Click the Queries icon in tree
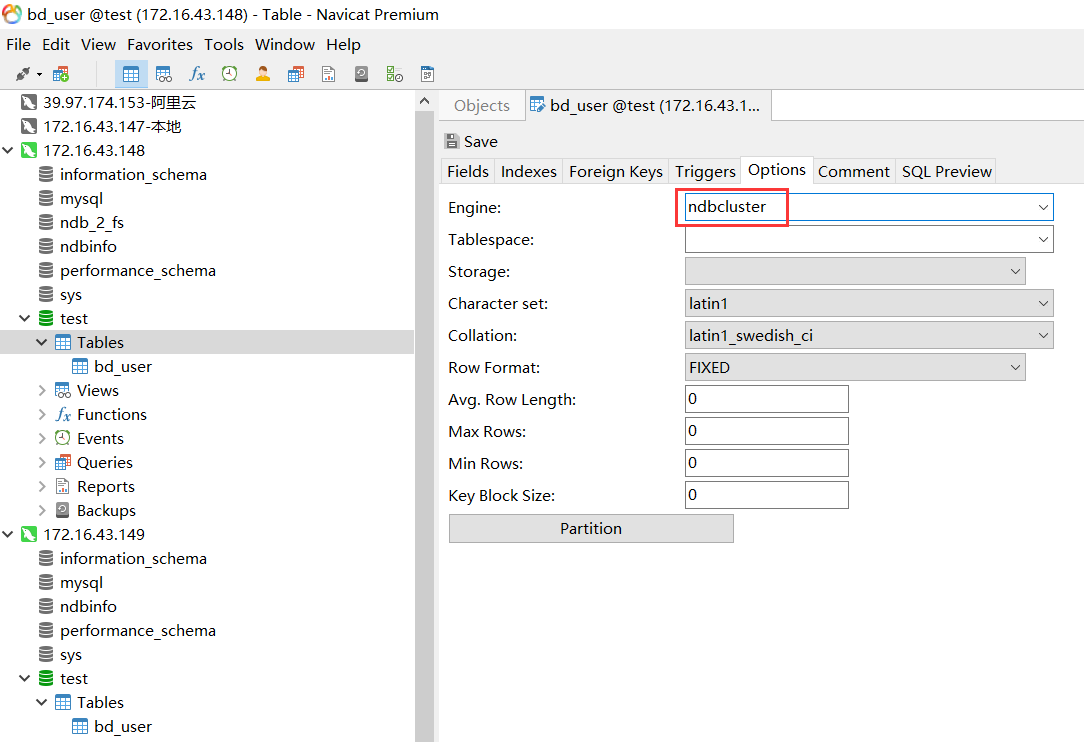The width and height of the screenshot is (1084, 742). pos(63,463)
